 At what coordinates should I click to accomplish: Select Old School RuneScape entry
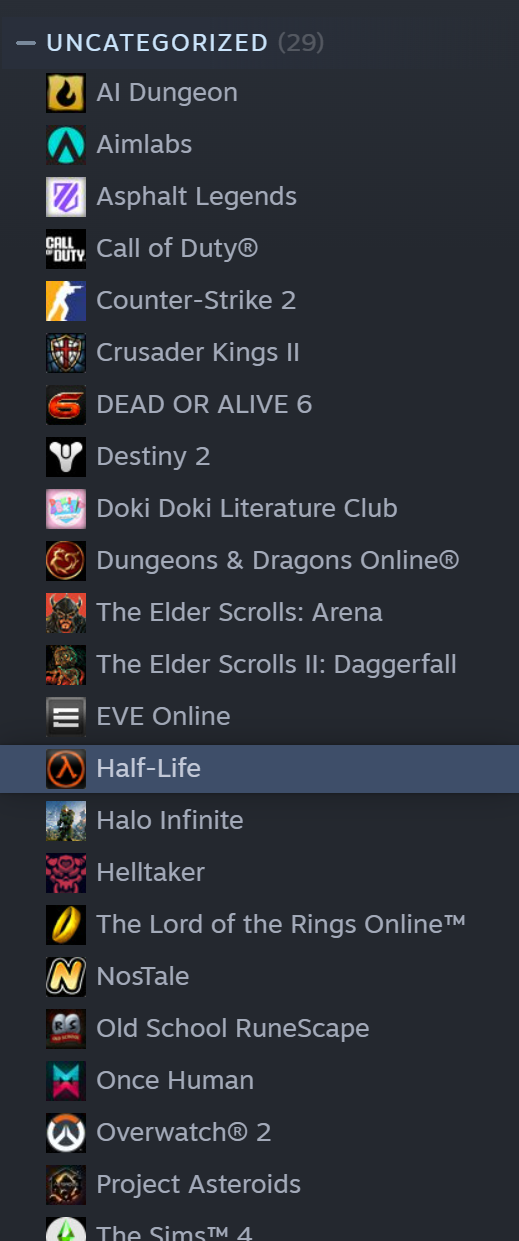[259, 1029]
